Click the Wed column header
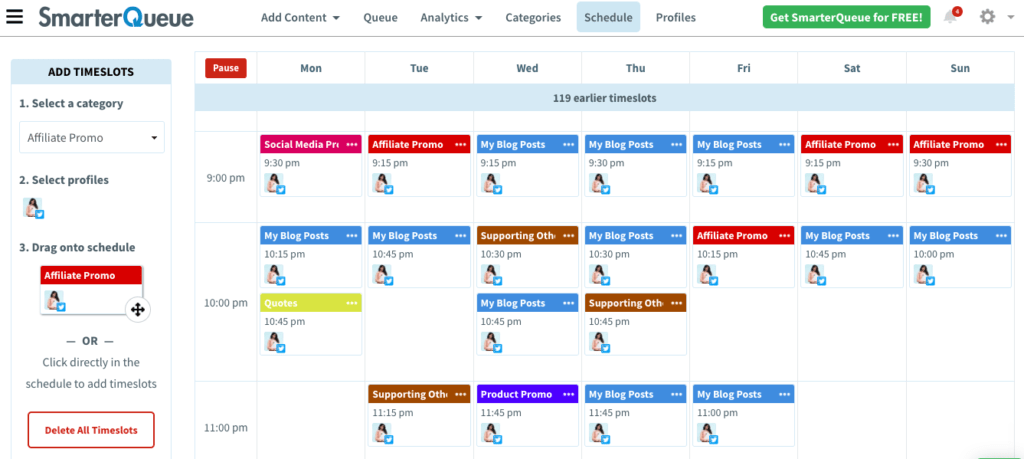The height and width of the screenshot is (459, 1024). click(x=528, y=68)
